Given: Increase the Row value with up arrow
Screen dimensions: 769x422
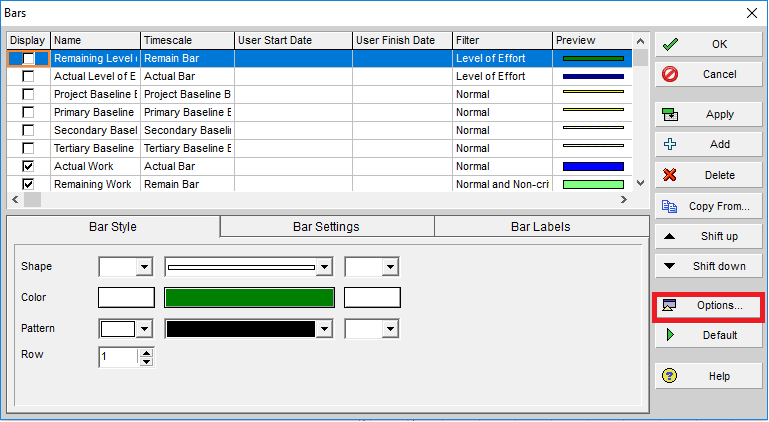Looking at the screenshot, I should pyautogui.click(x=146, y=353).
